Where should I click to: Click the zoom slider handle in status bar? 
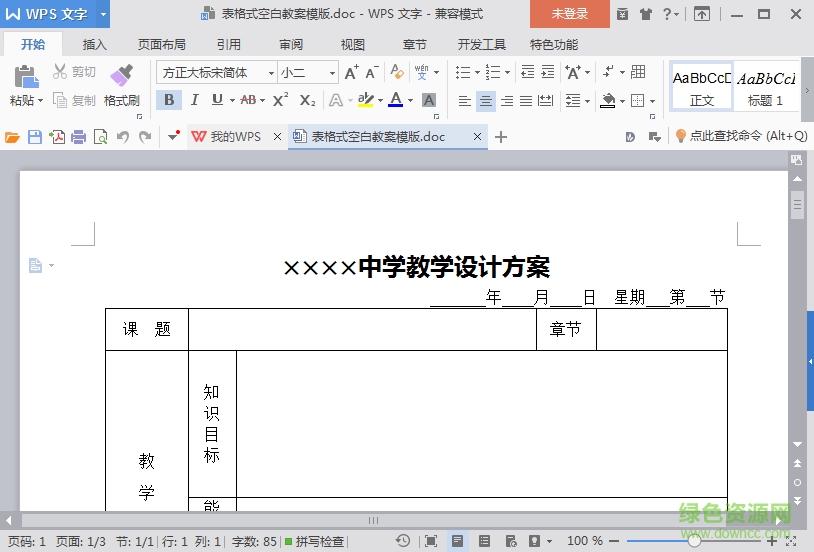click(694, 541)
